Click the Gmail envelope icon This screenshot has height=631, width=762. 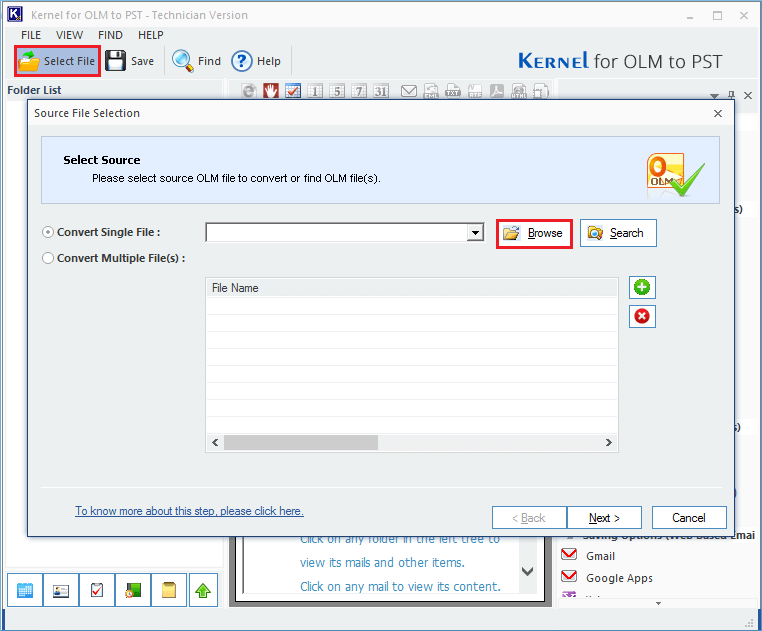(x=569, y=554)
